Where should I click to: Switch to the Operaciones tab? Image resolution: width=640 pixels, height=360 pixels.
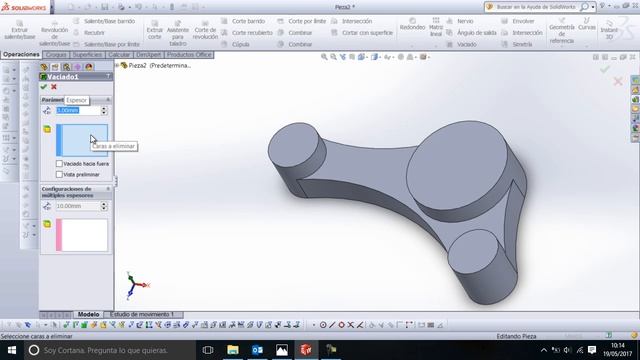pos(21,55)
